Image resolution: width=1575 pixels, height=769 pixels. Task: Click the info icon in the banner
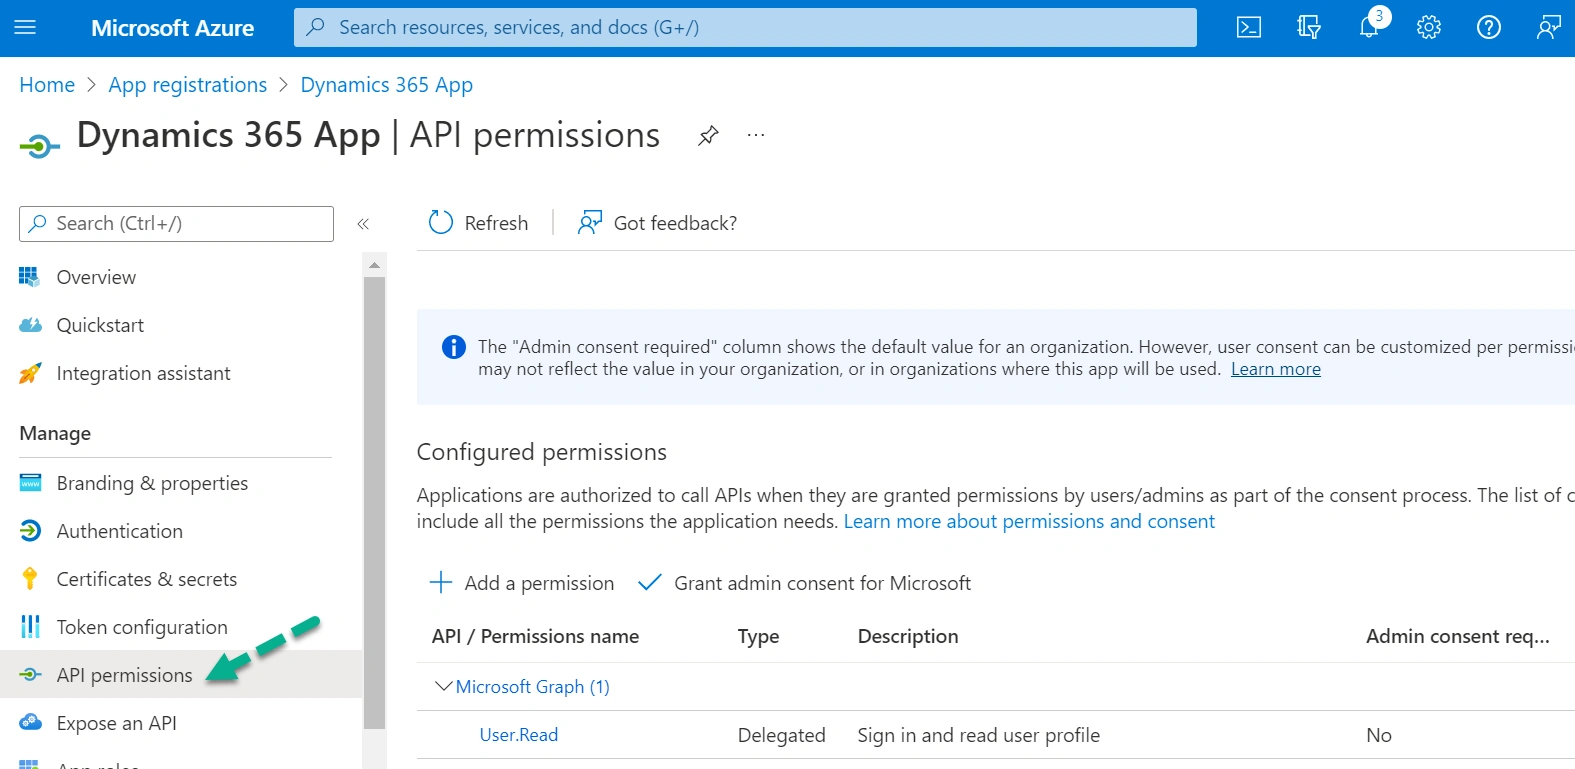[454, 347]
